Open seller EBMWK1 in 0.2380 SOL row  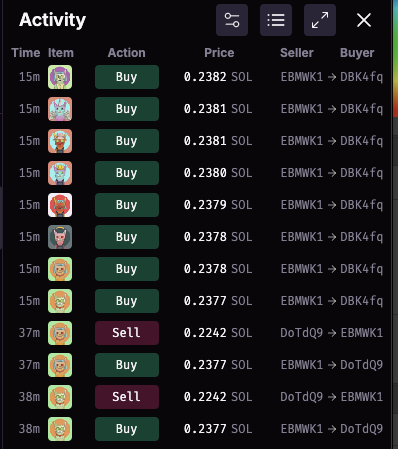(x=302, y=173)
